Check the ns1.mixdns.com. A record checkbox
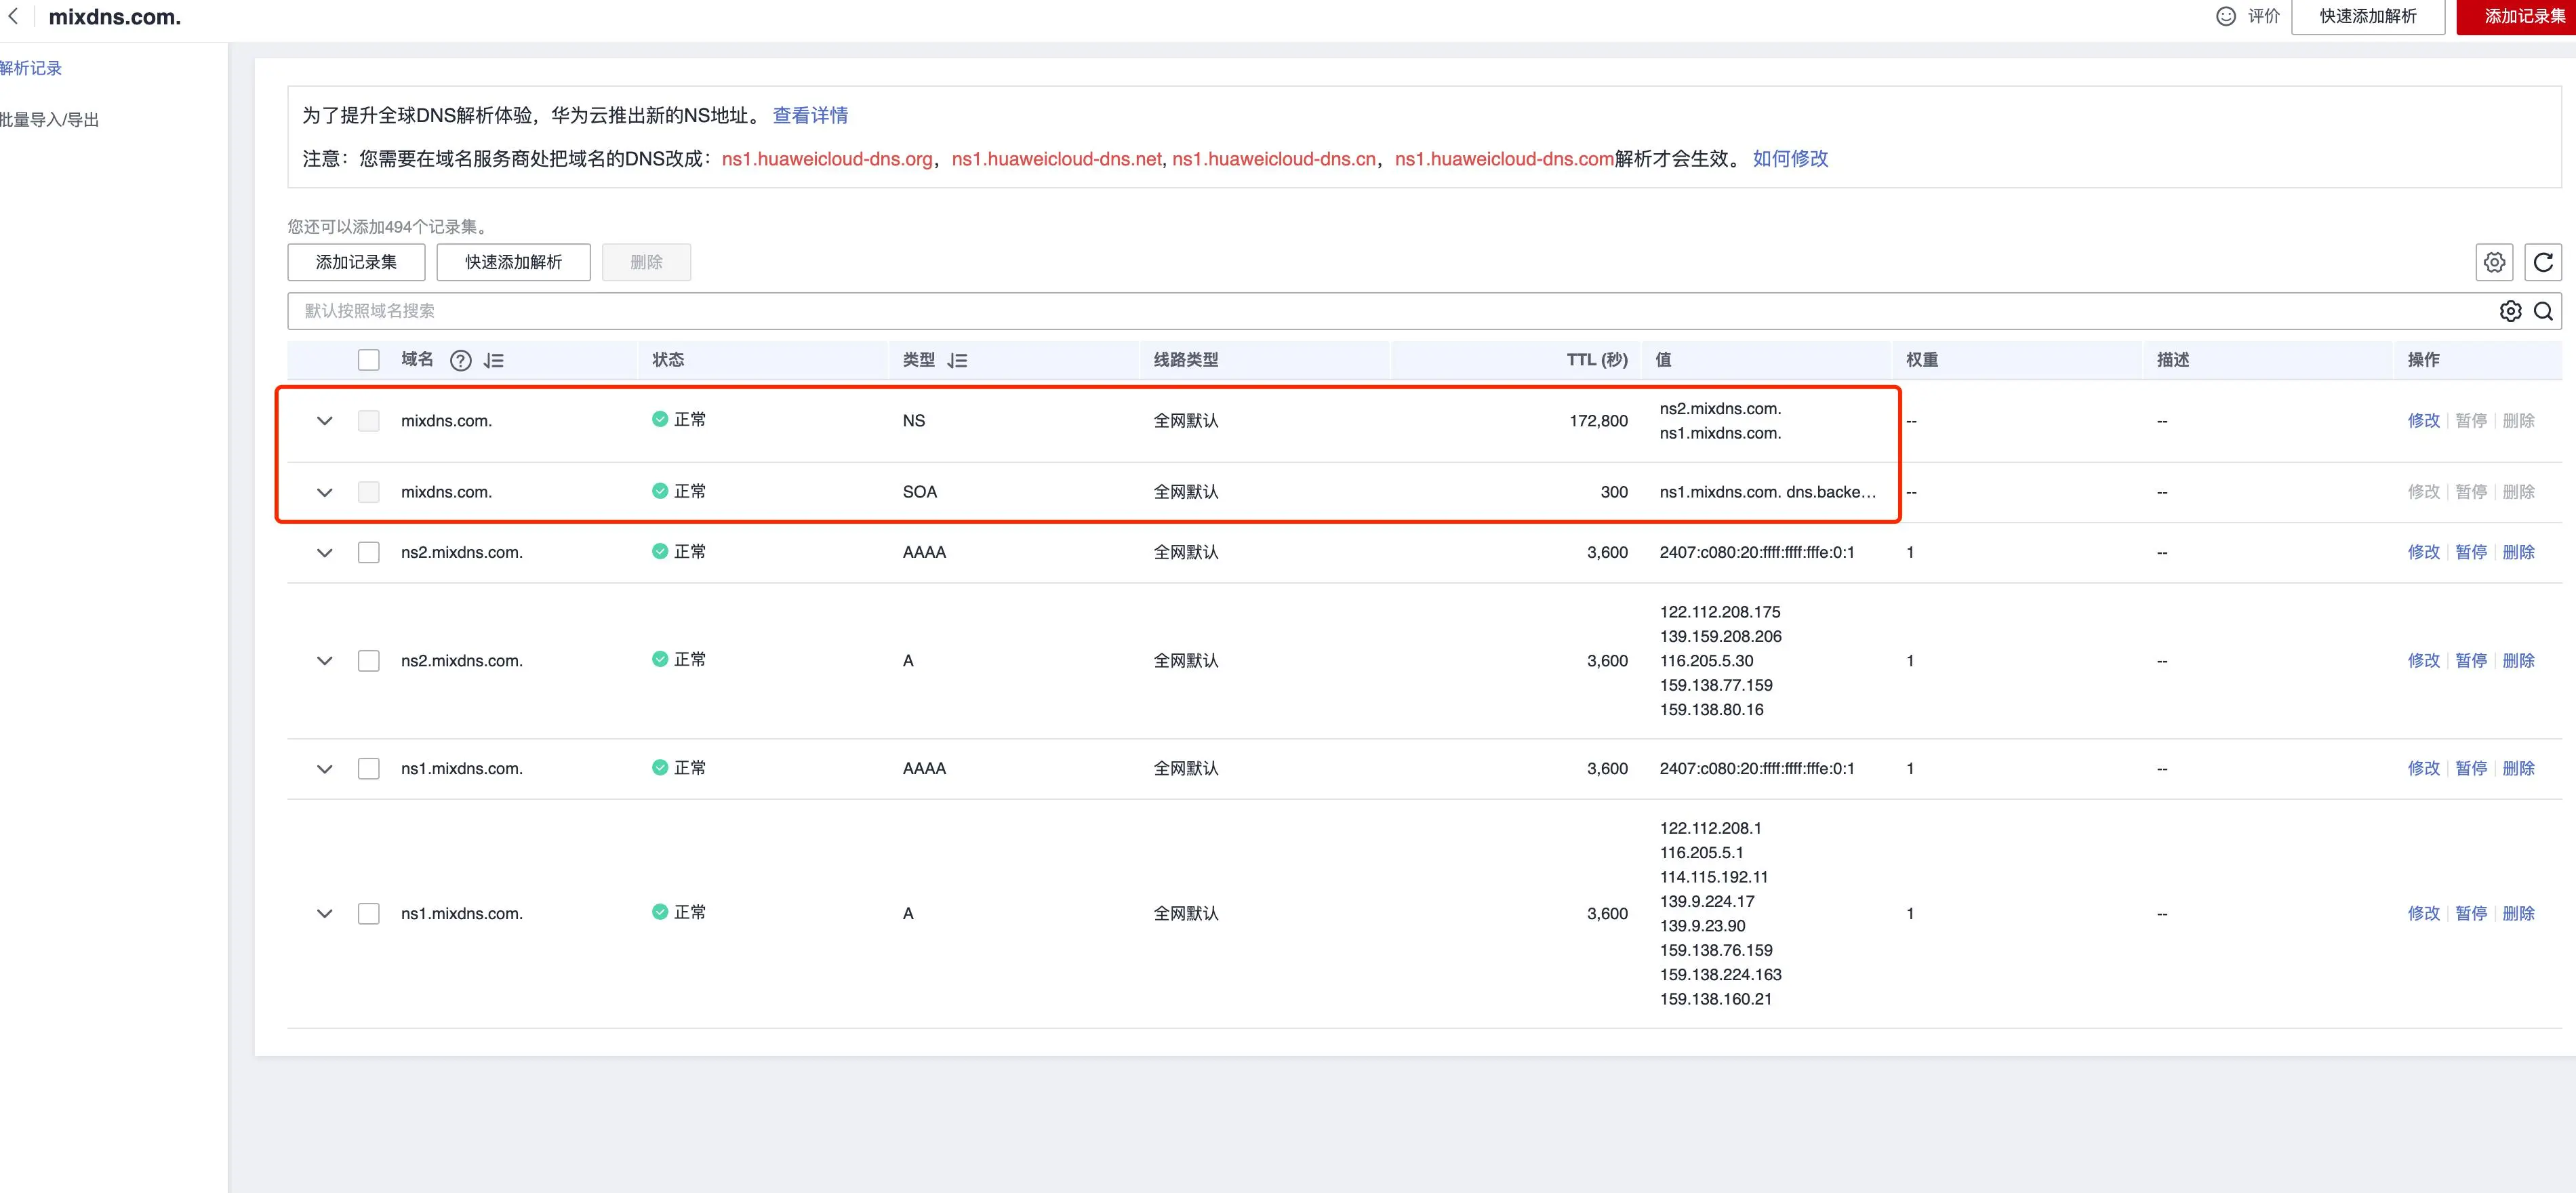 (x=369, y=914)
